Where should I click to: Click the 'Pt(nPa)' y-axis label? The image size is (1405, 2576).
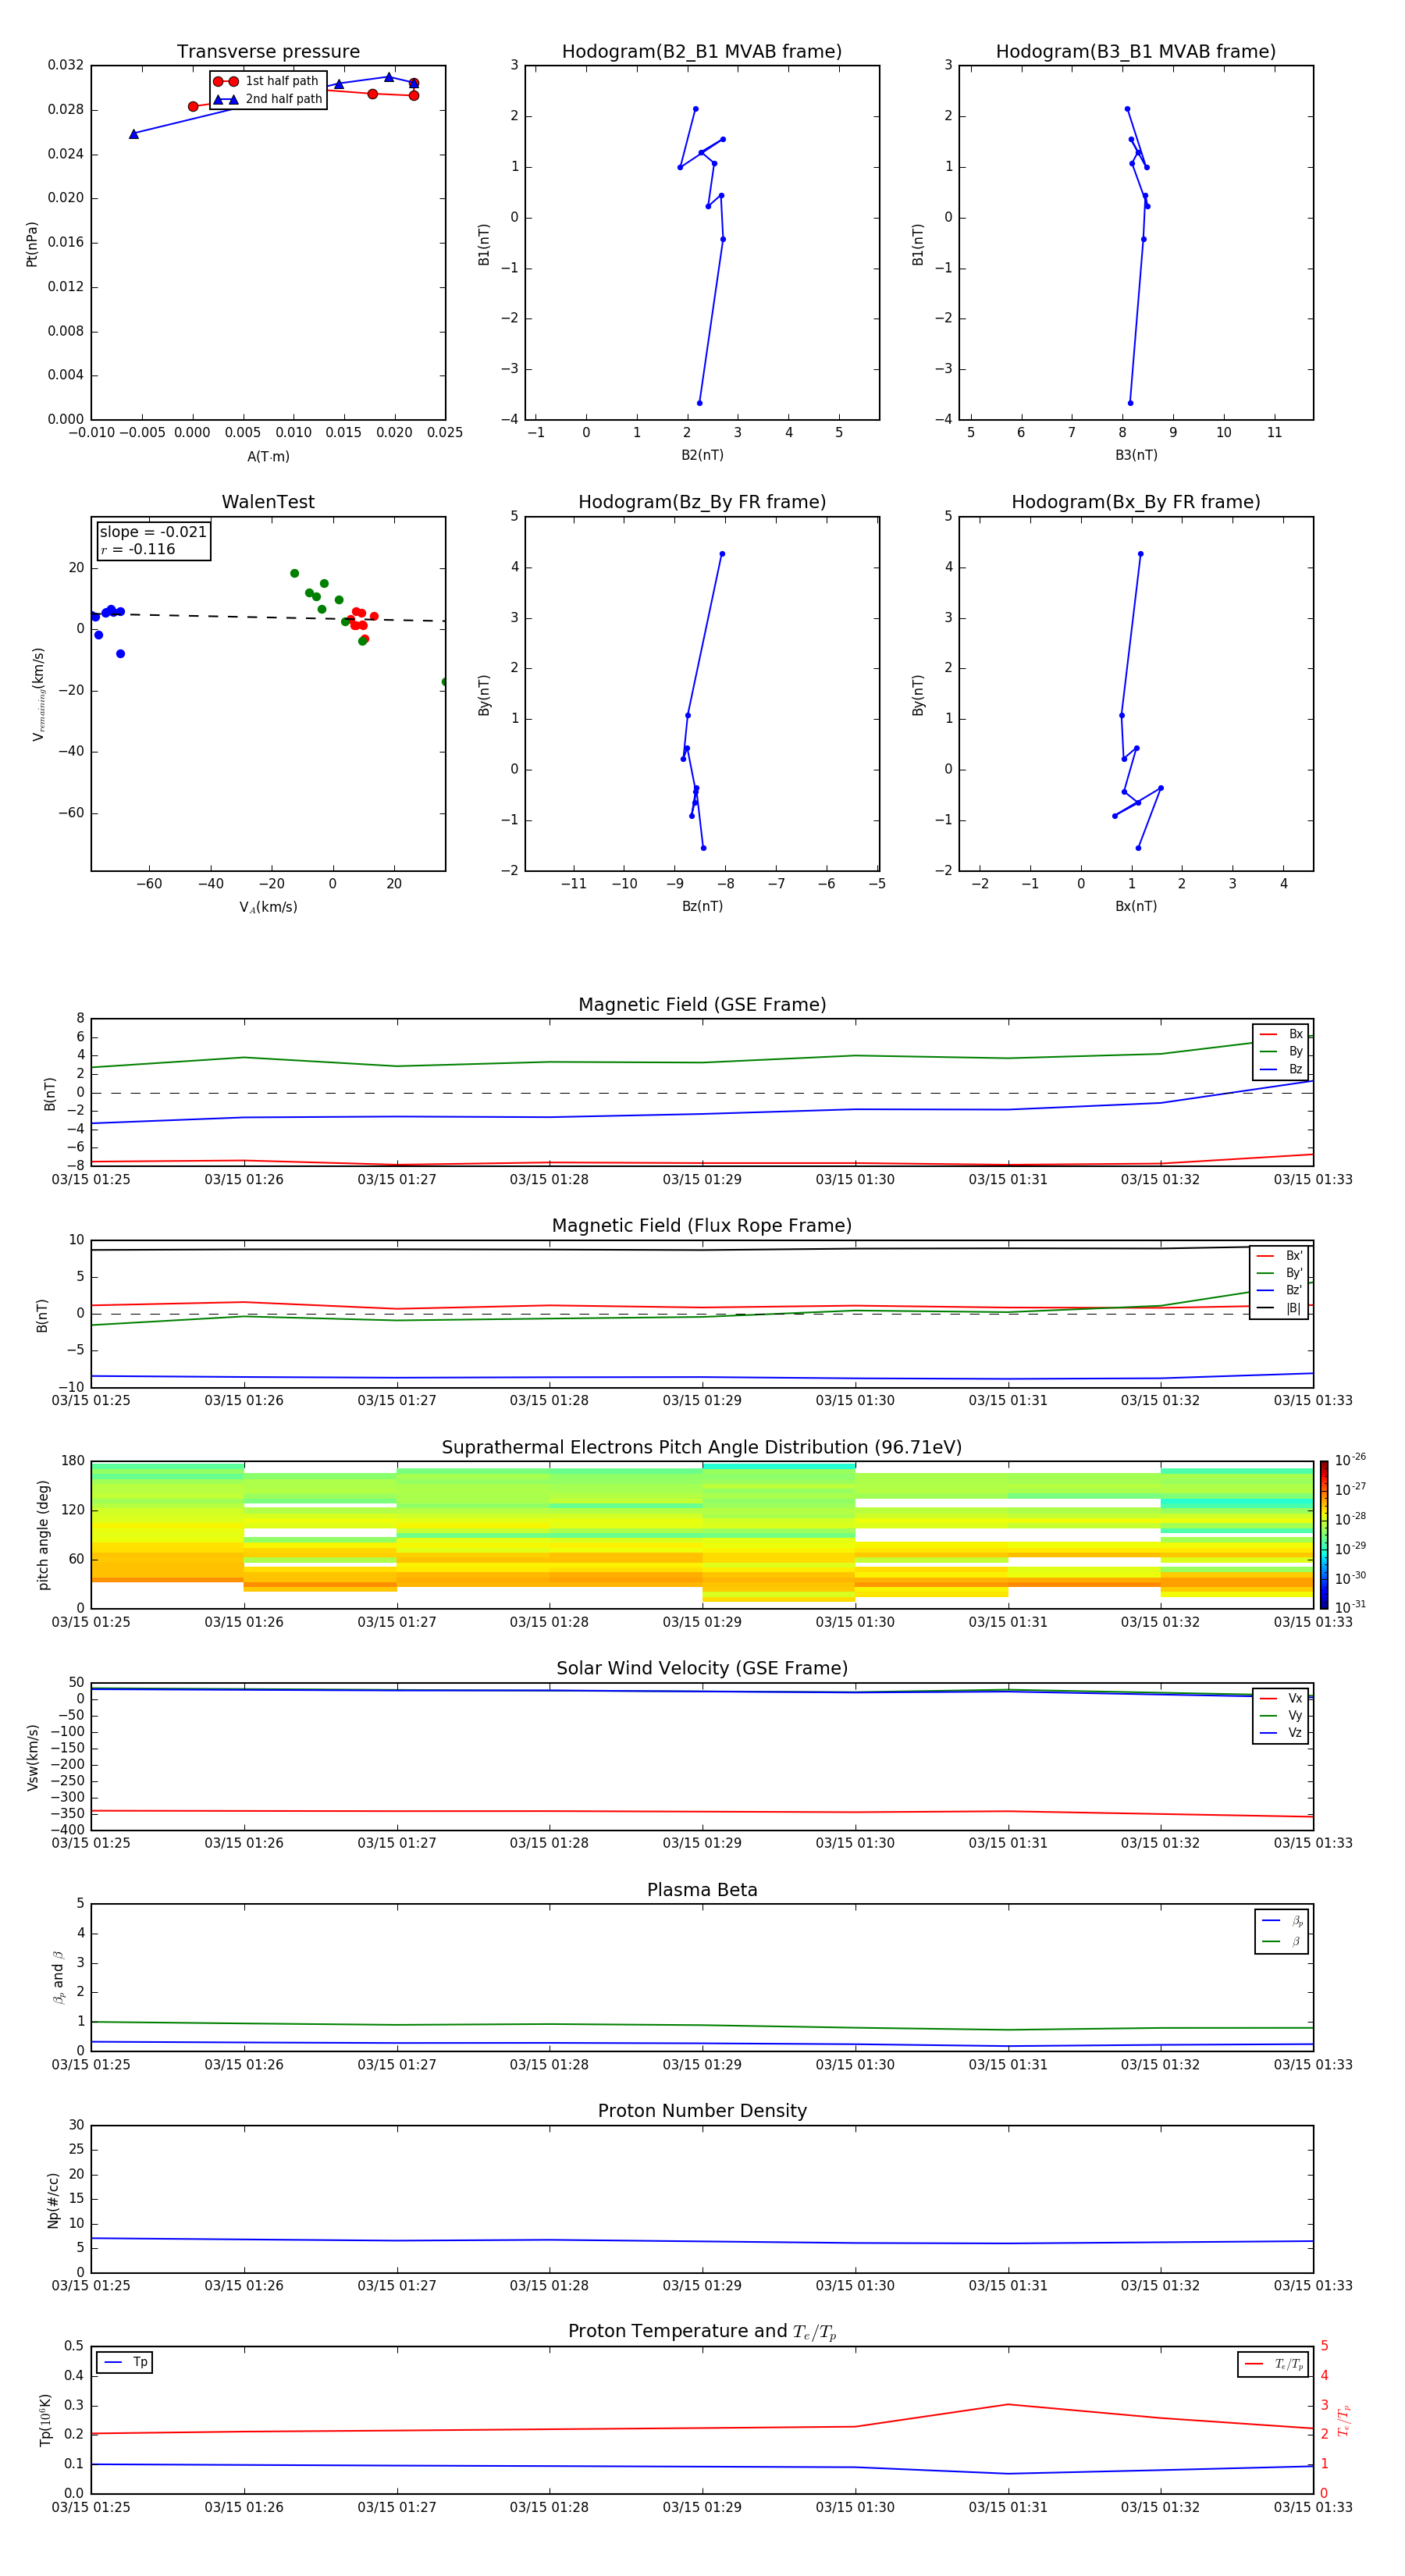(31, 244)
